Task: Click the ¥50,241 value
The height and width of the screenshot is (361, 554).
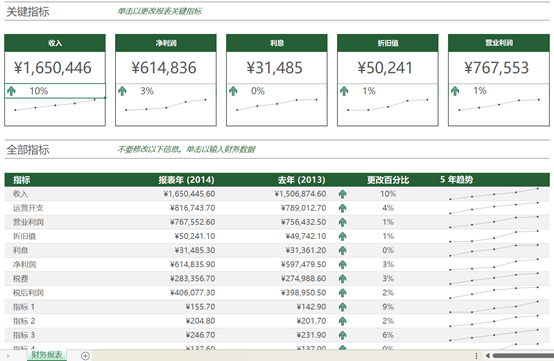Action: 385,68
